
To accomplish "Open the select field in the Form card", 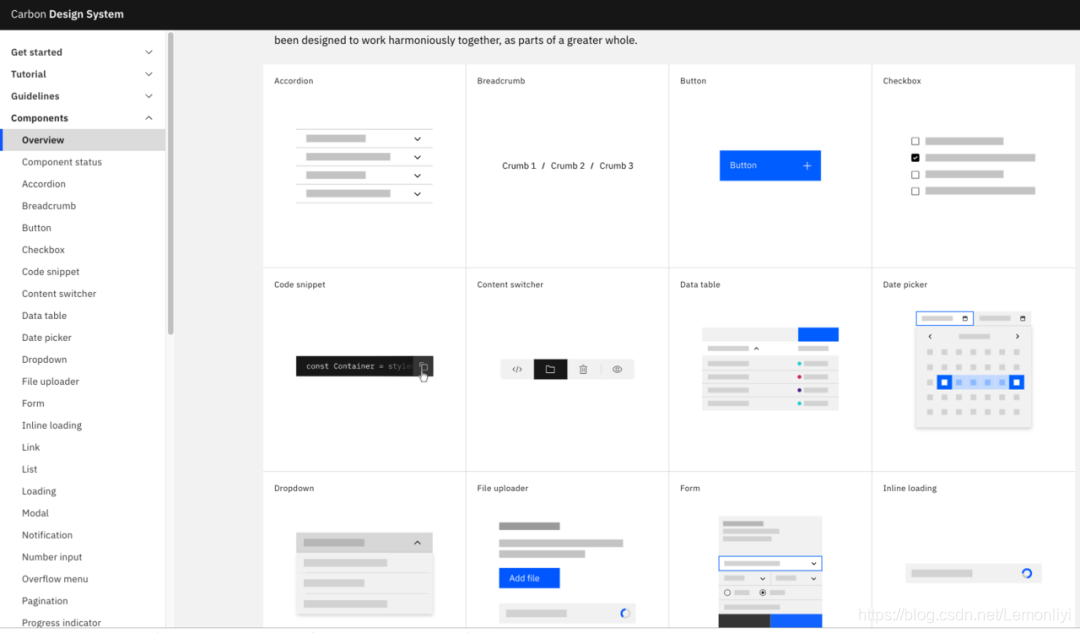I will click(770, 563).
